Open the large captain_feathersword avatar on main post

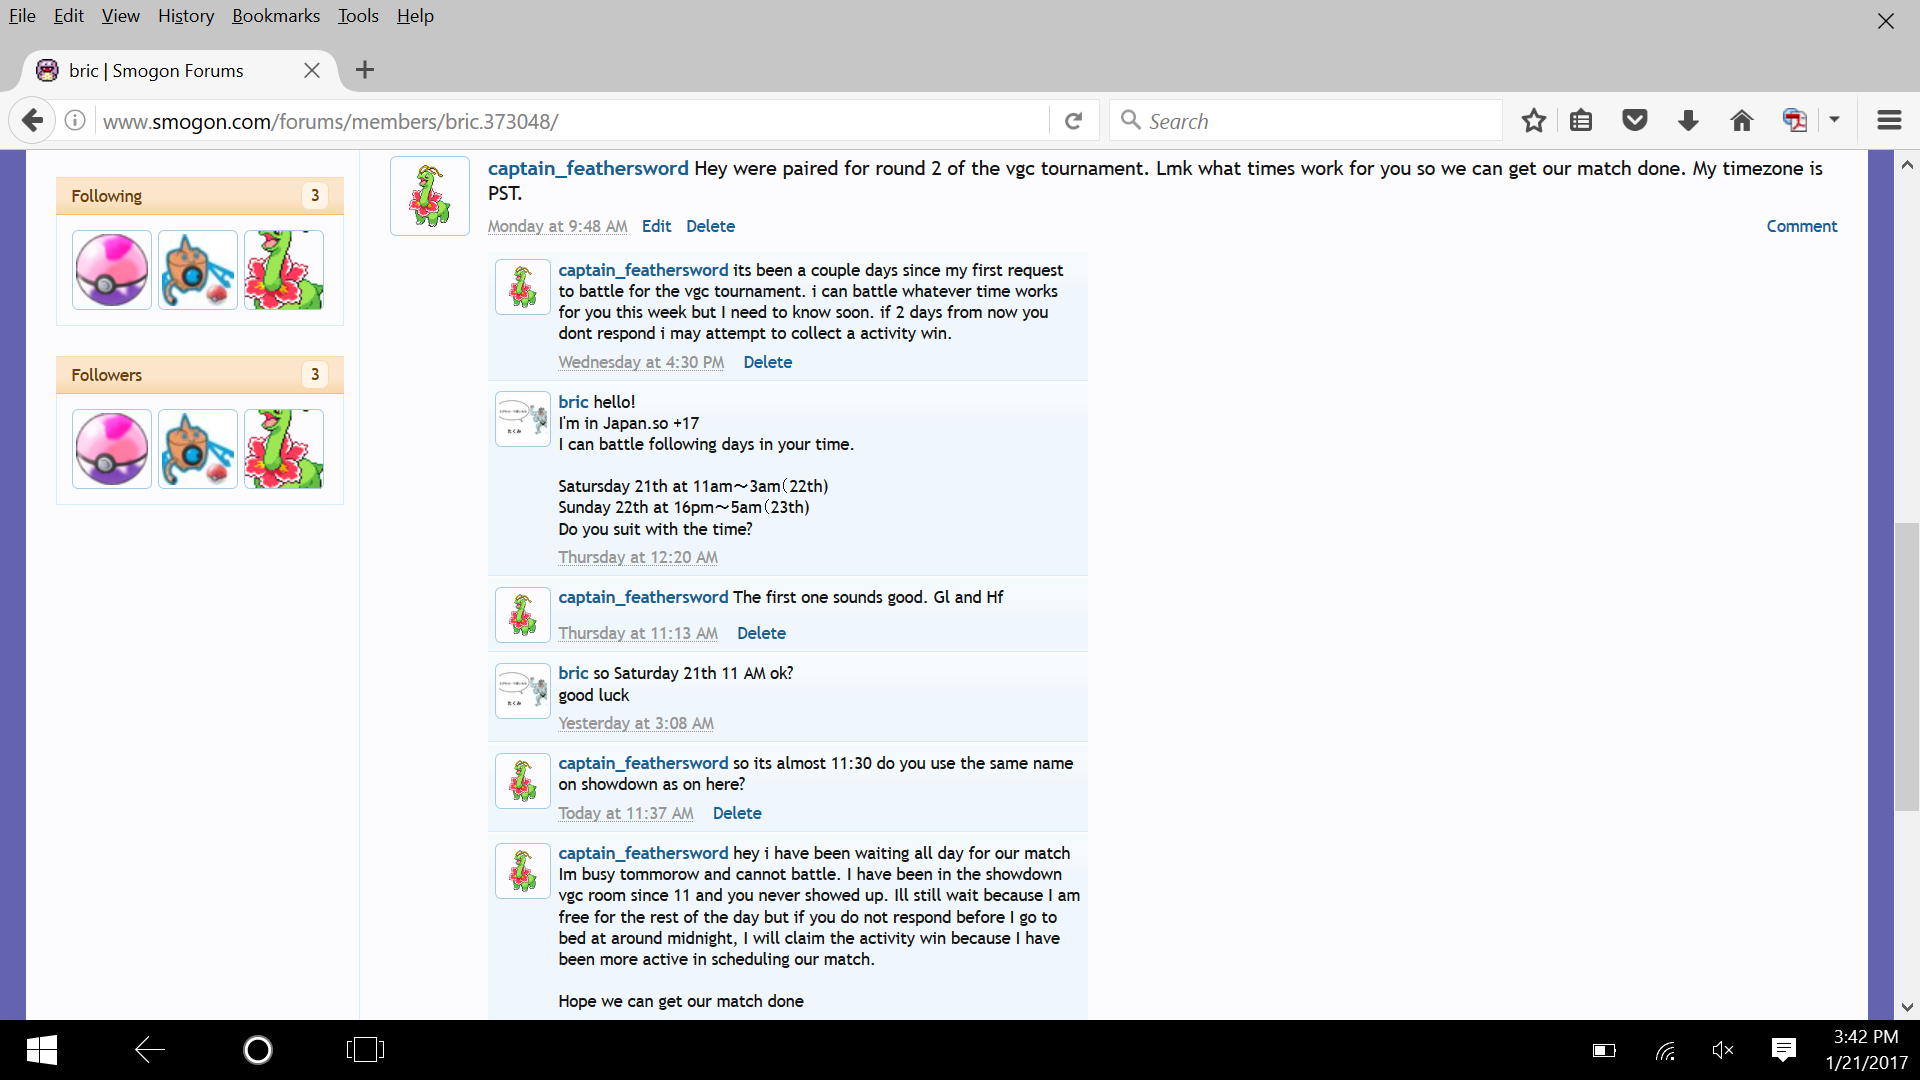click(x=430, y=196)
